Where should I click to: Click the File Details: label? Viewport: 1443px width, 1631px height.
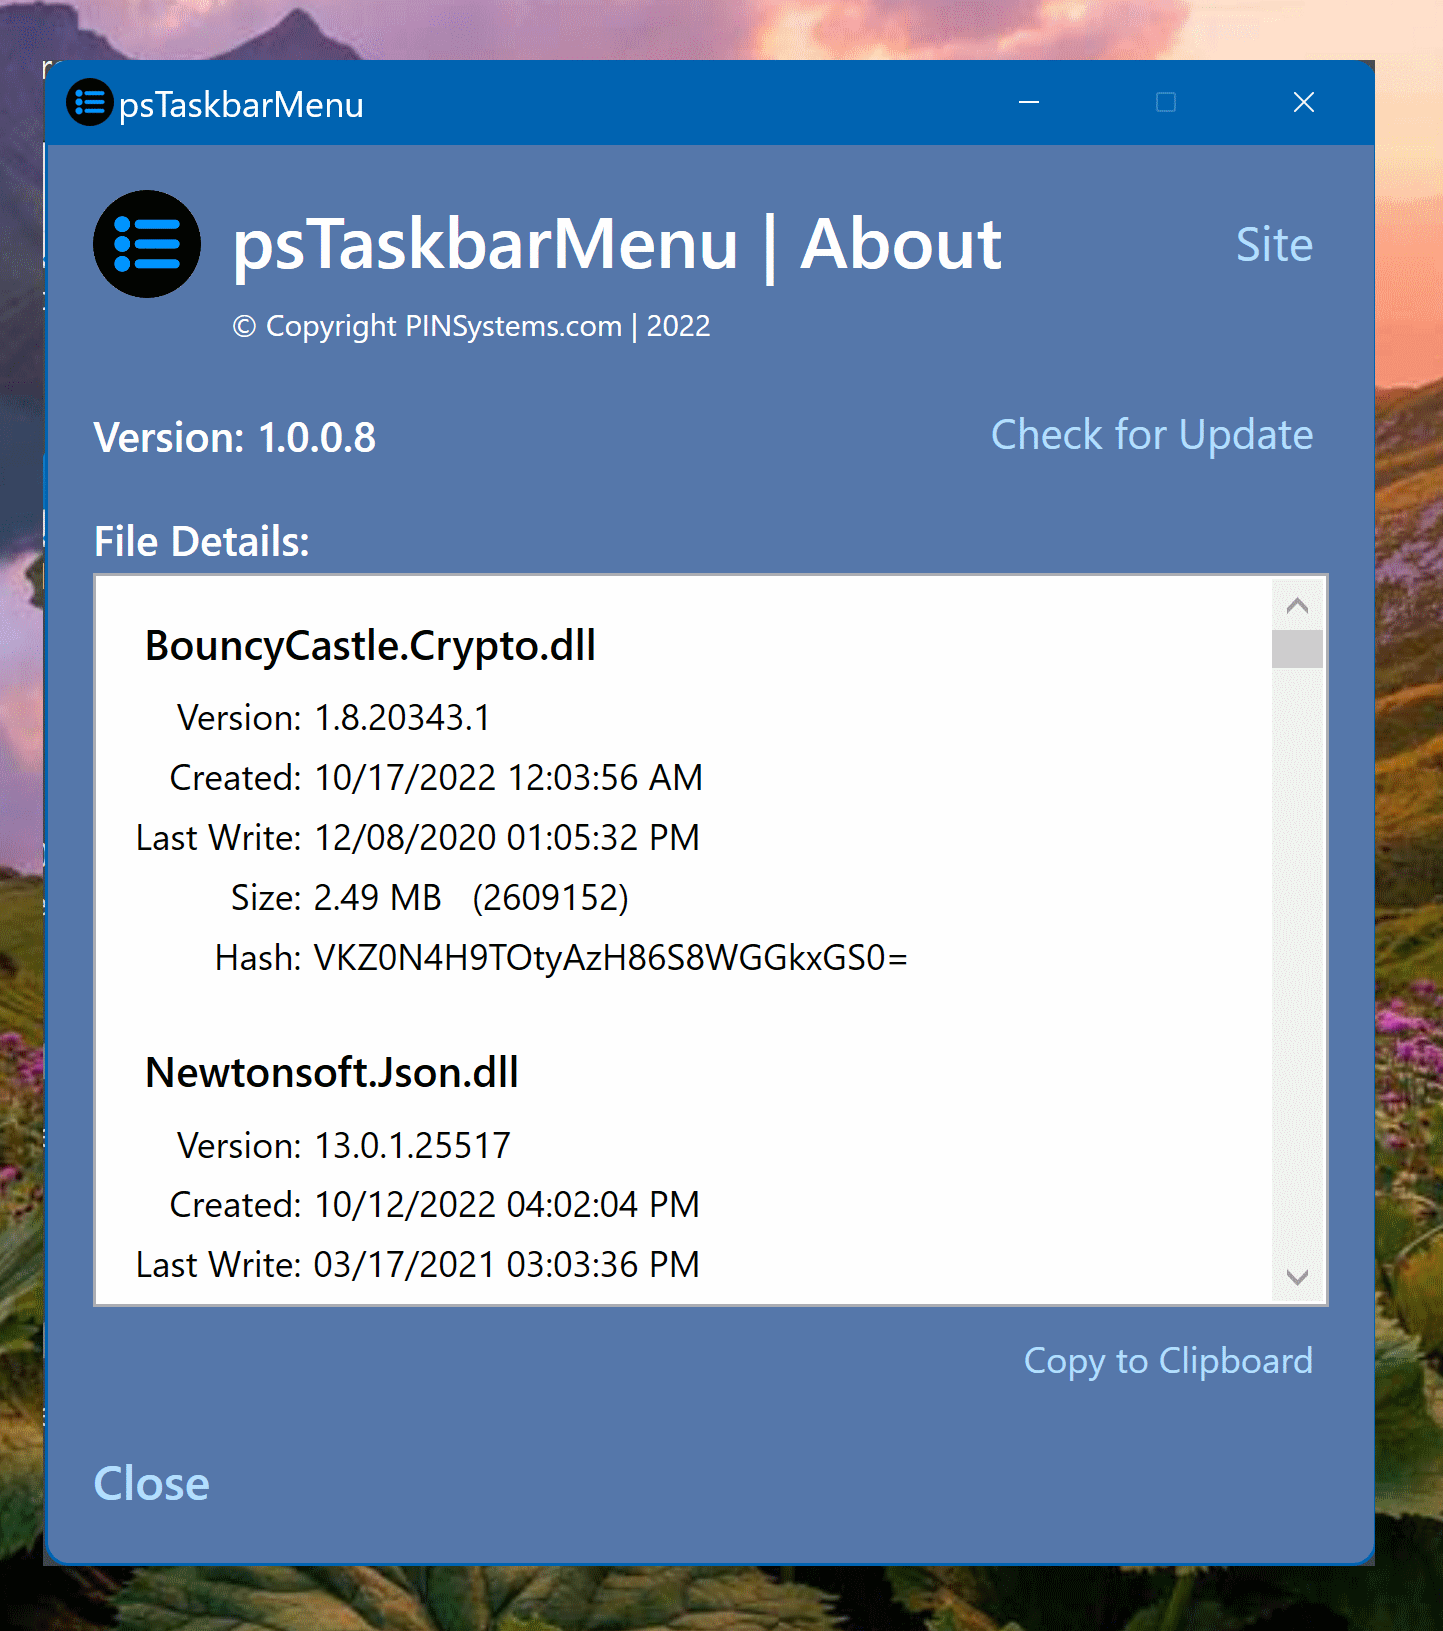point(202,542)
